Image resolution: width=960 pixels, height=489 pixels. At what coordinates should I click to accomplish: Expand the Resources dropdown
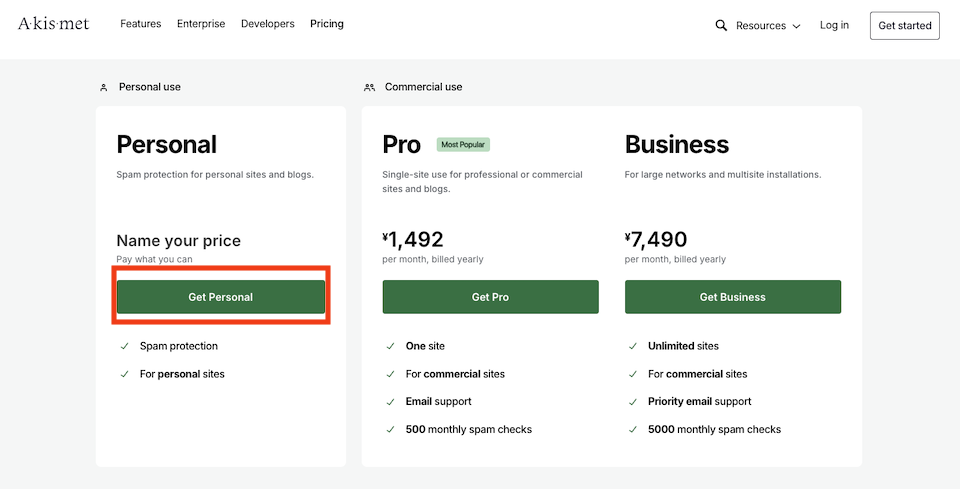point(768,26)
